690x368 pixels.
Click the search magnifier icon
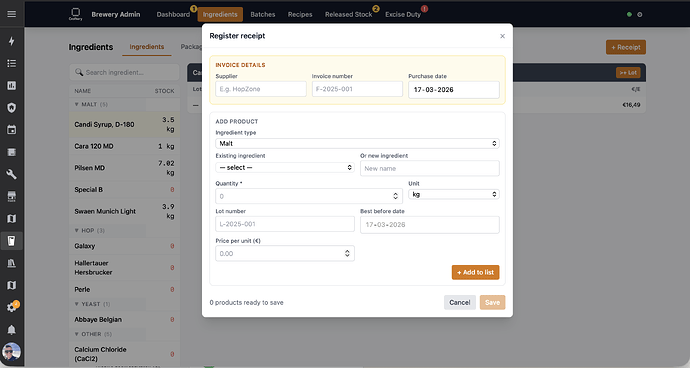(79, 72)
